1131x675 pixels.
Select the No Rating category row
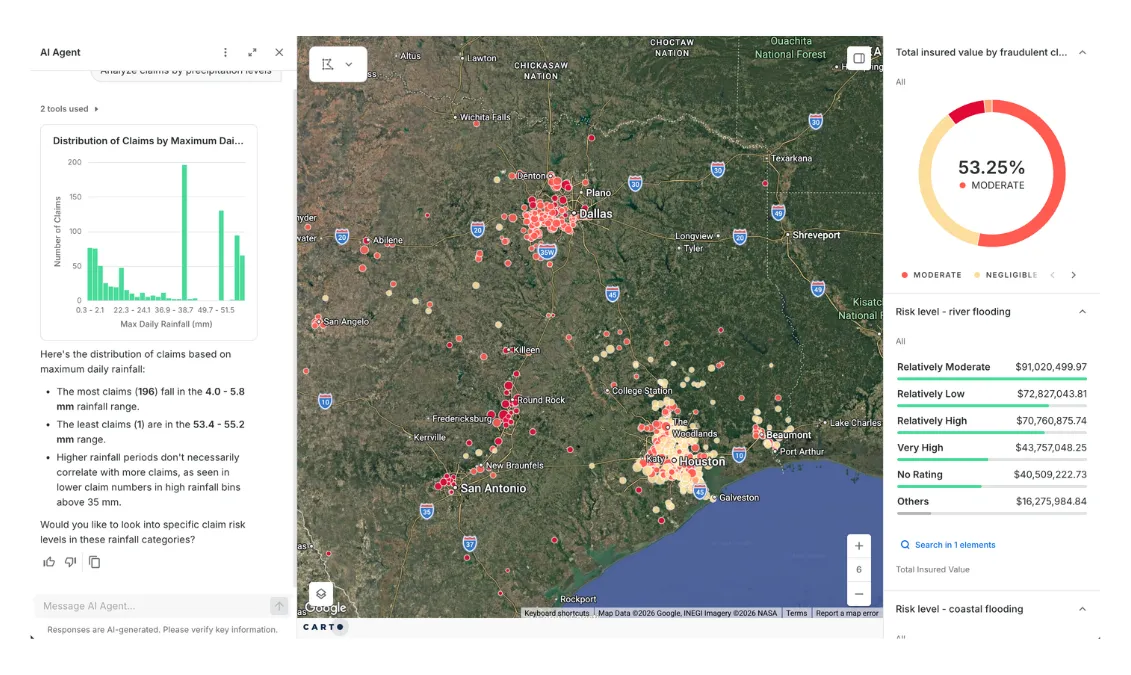pyautogui.click(x=992, y=477)
